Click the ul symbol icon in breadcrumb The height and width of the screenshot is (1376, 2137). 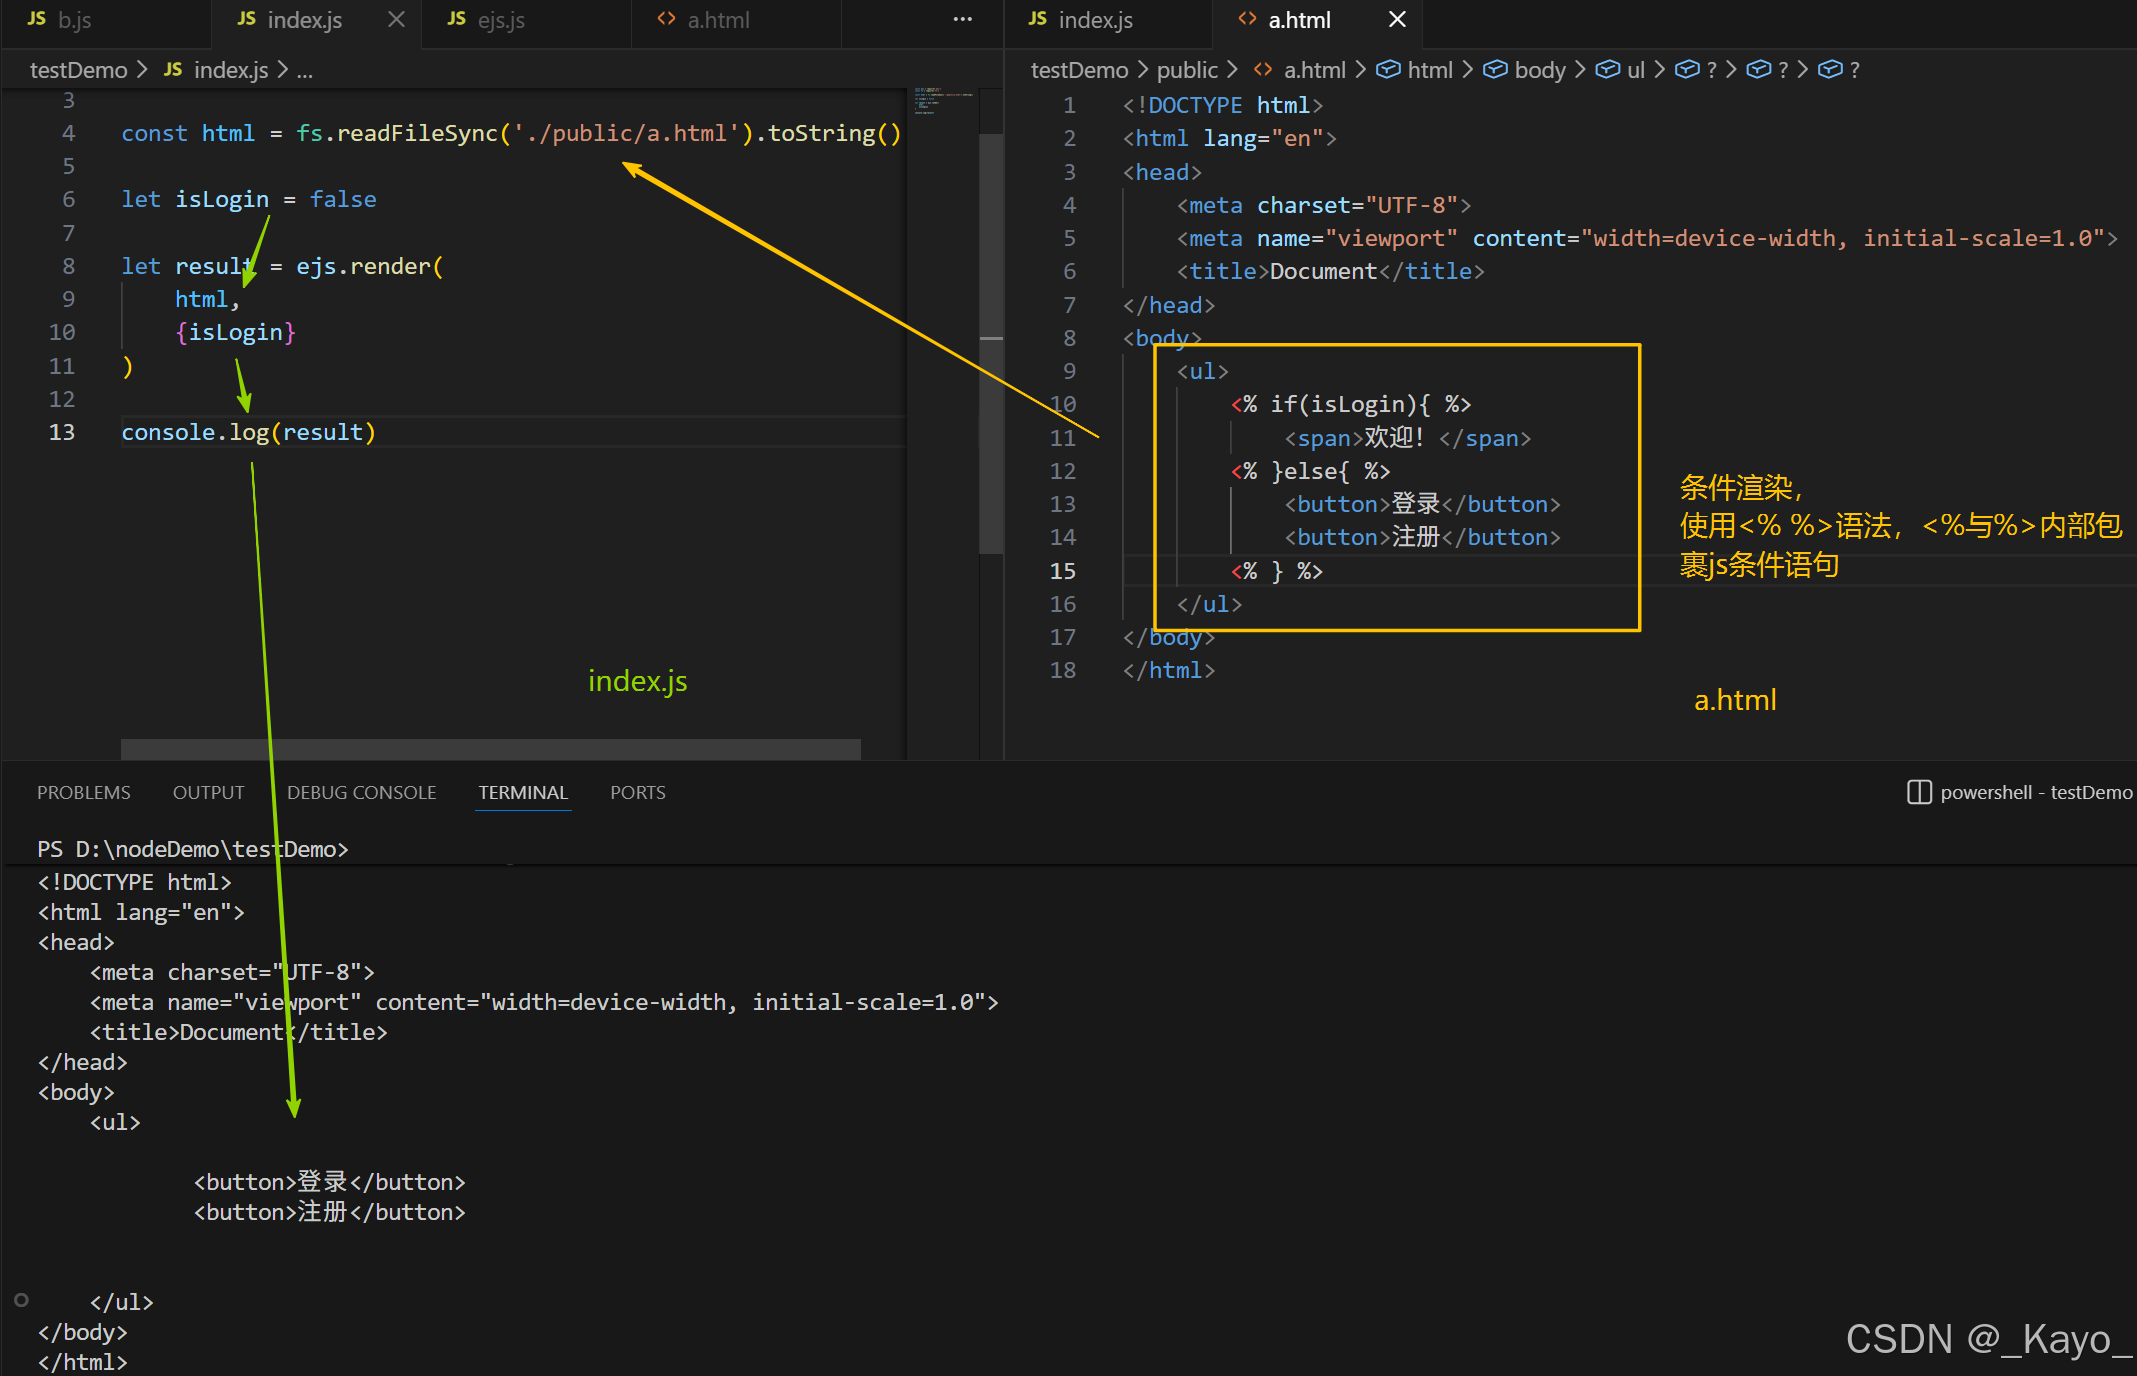[1607, 69]
